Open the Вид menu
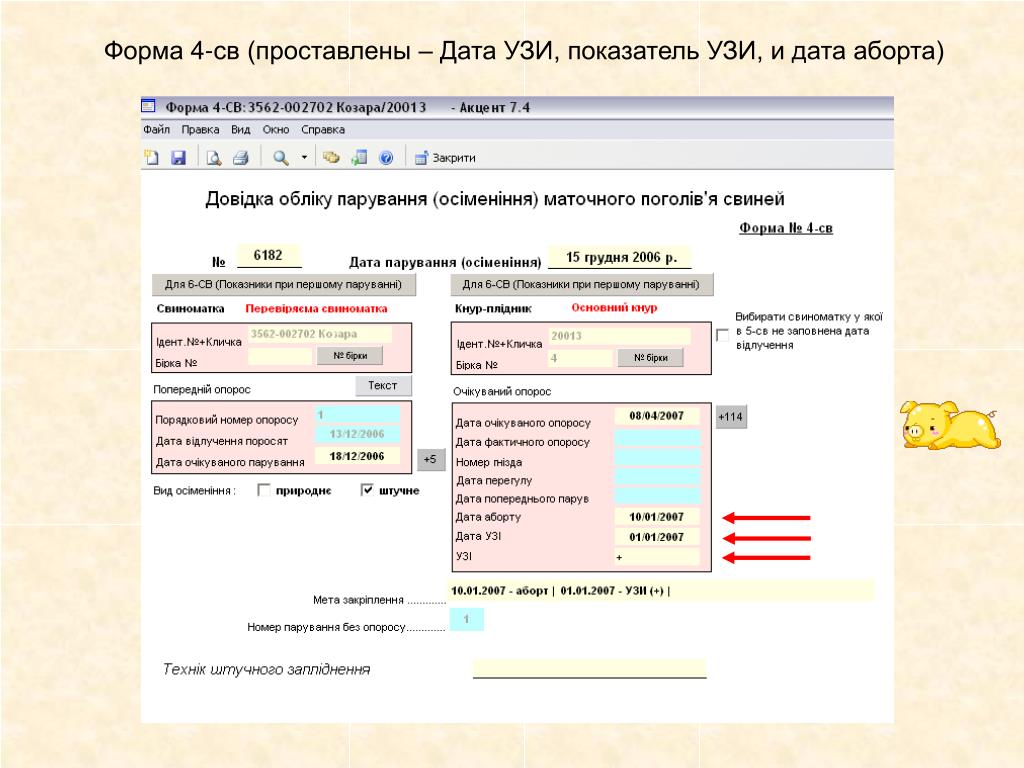Viewport: 1024px width, 768px height. click(241, 129)
